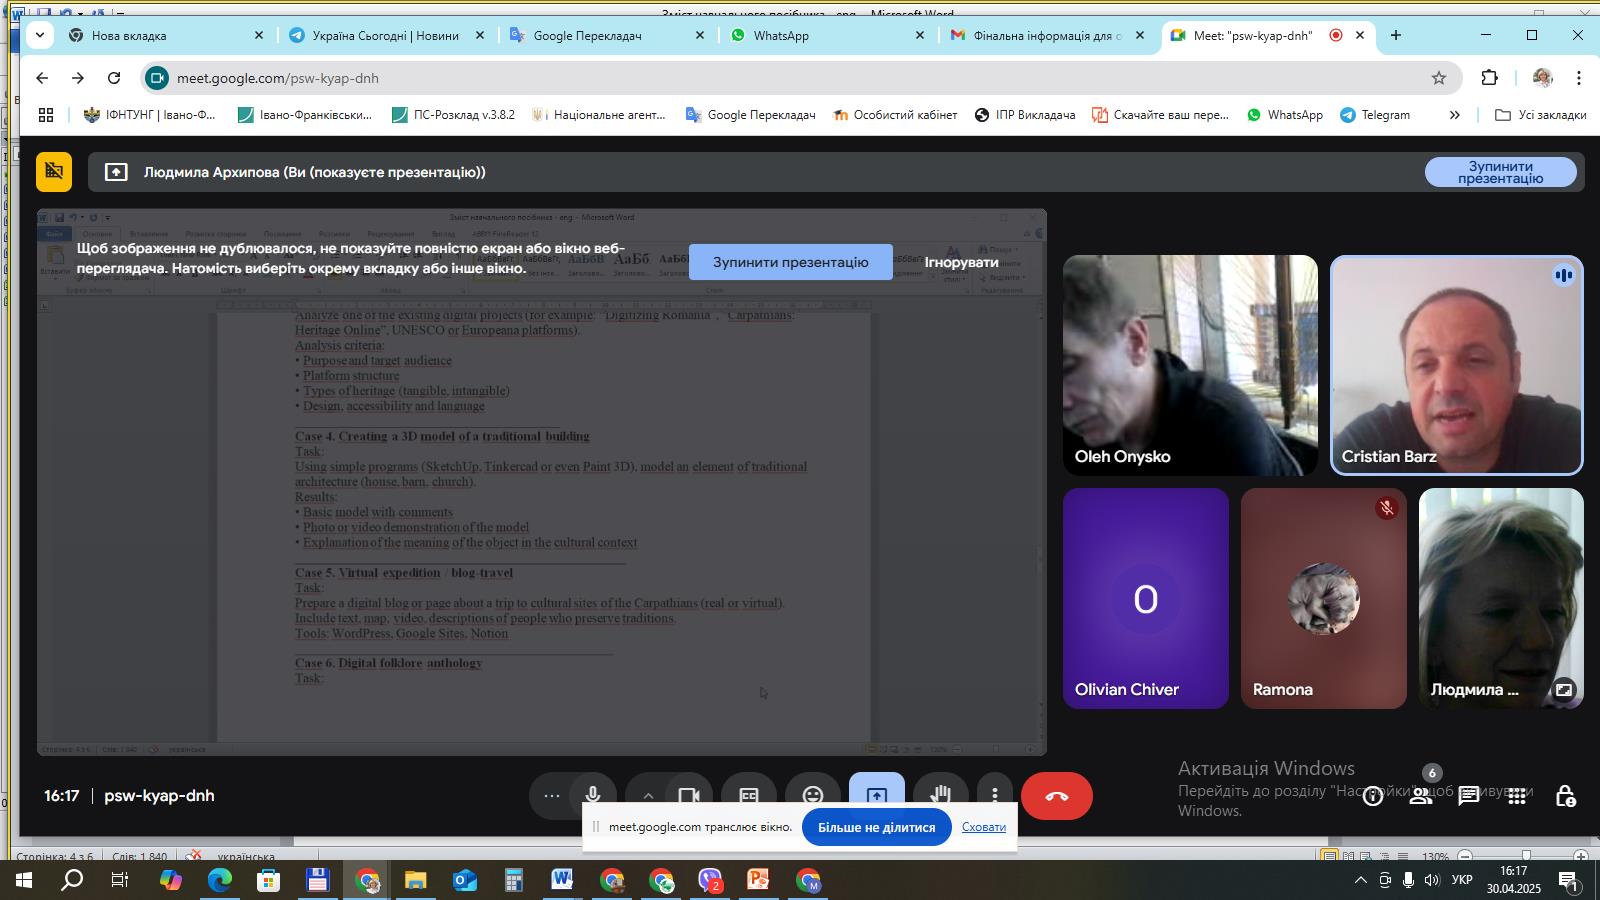This screenshot has width=1600, height=900.
Task: Show hidden system tray icons
Action: point(1360,881)
